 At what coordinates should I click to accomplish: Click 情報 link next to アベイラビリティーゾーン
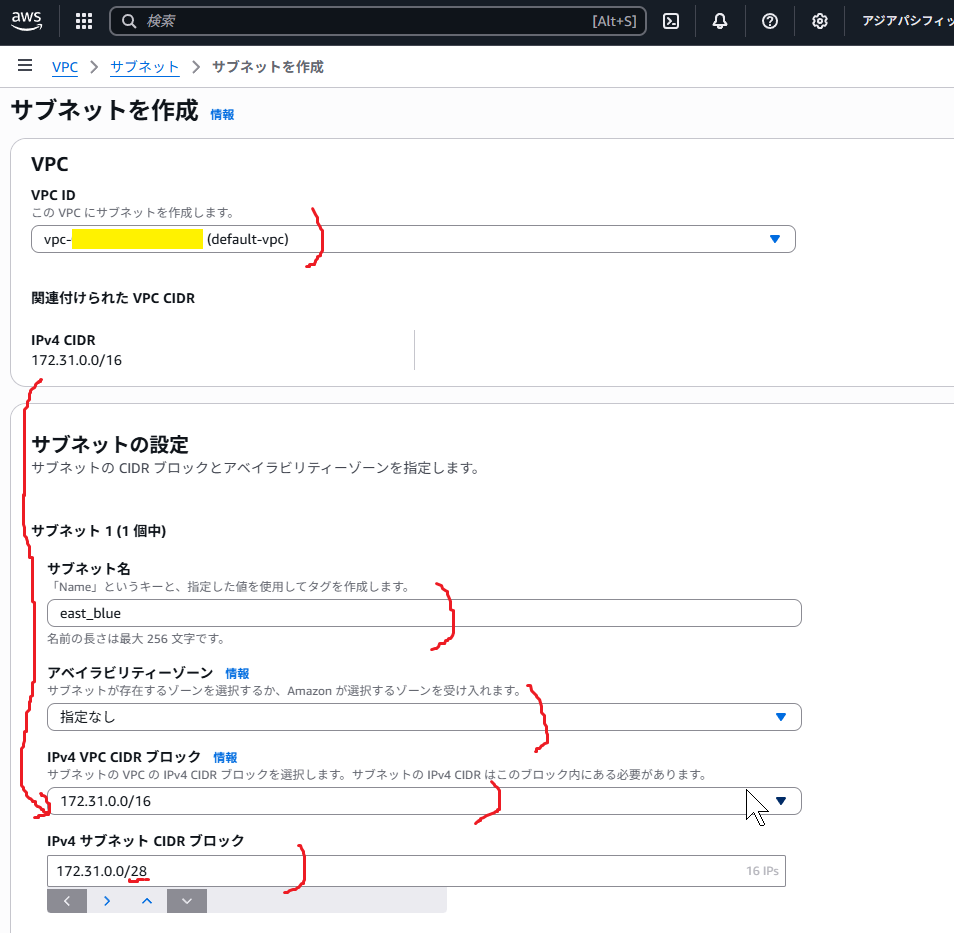237,674
